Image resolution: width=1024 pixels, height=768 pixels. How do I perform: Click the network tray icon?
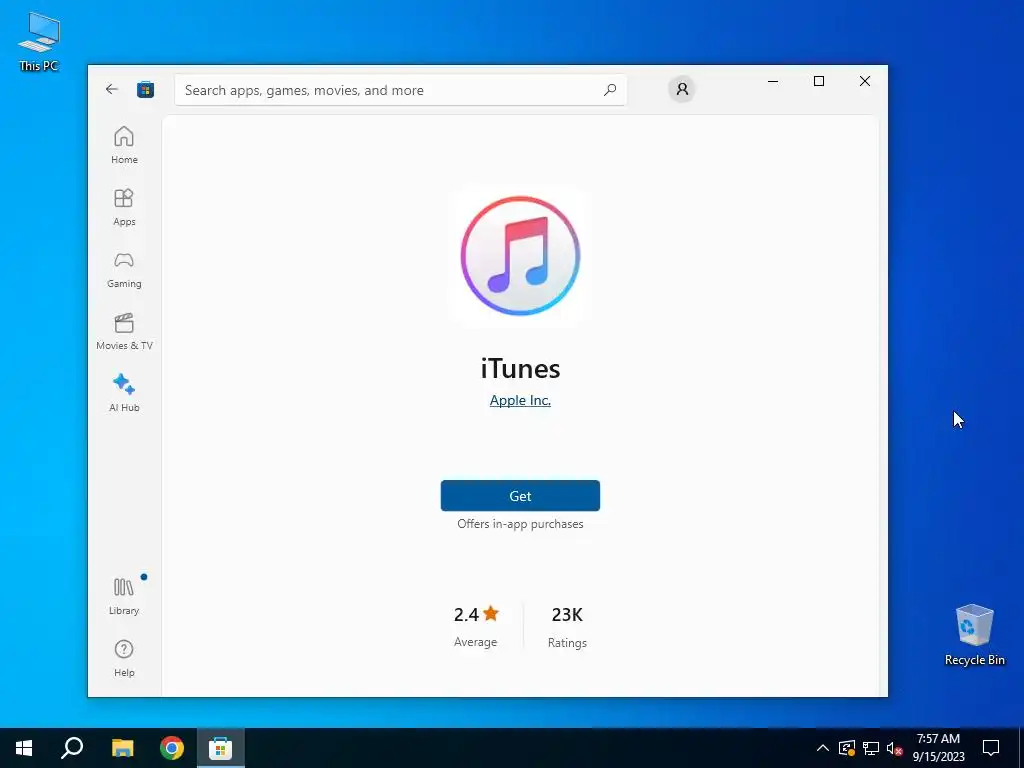click(x=871, y=748)
